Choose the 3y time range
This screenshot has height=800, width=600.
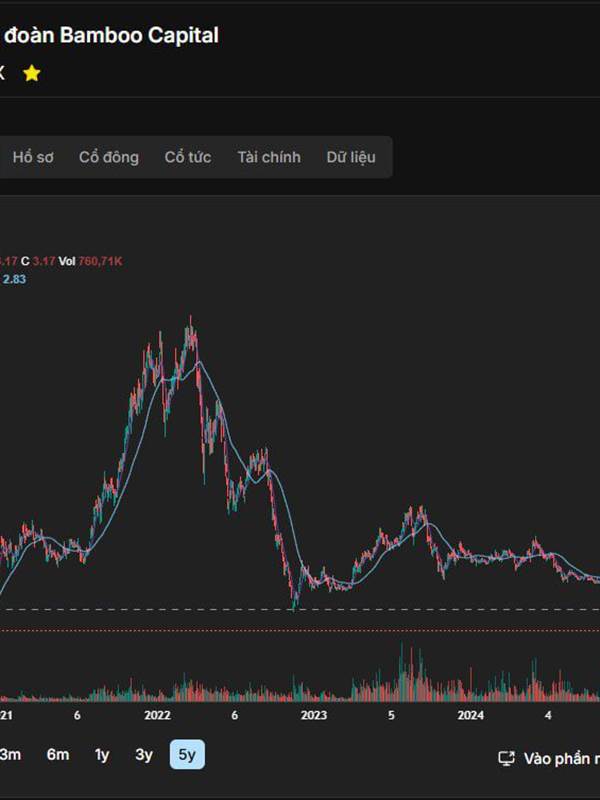144,755
